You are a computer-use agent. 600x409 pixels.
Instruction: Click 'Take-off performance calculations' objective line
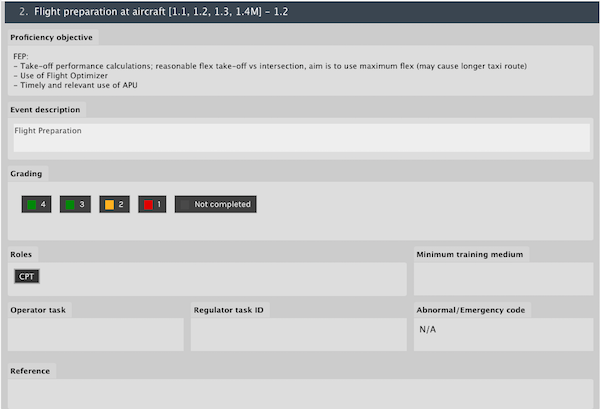270,66
